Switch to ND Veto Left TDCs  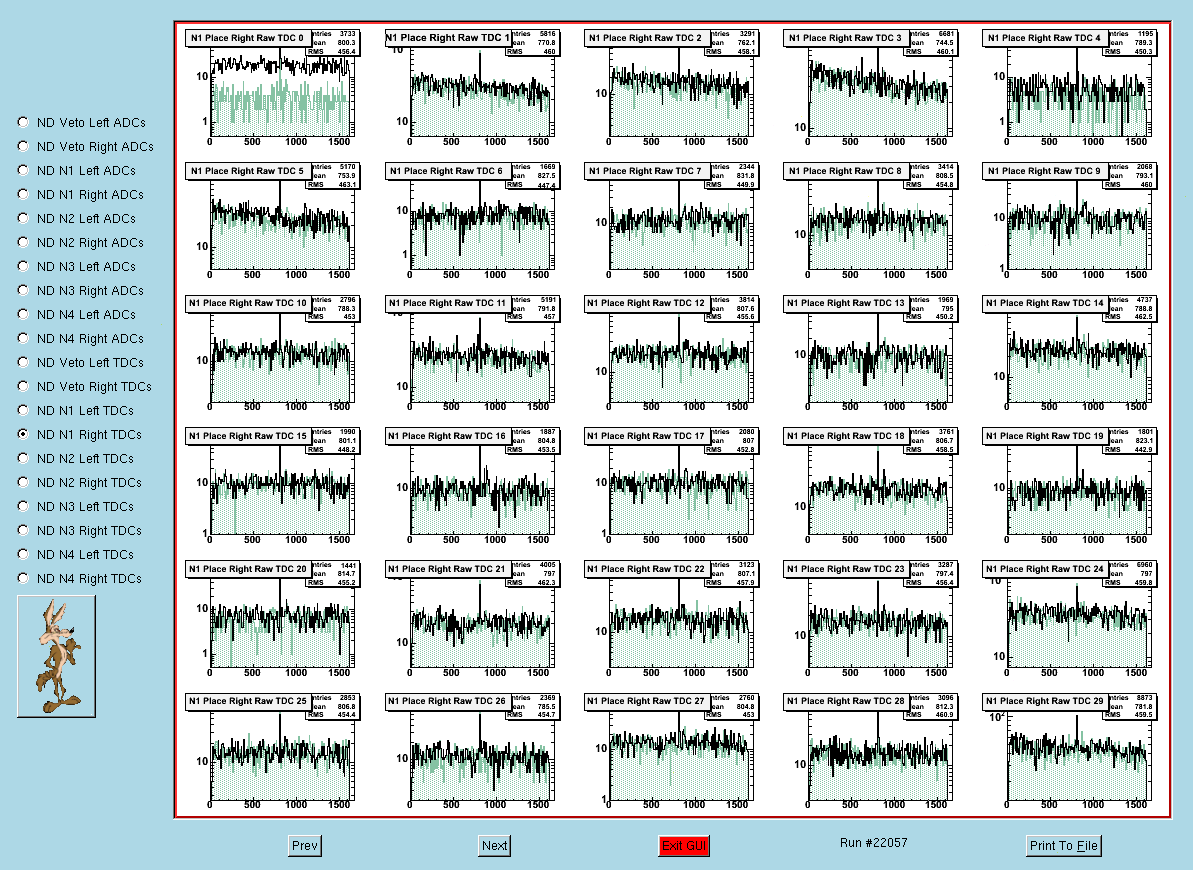pyautogui.click(x=24, y=362)
